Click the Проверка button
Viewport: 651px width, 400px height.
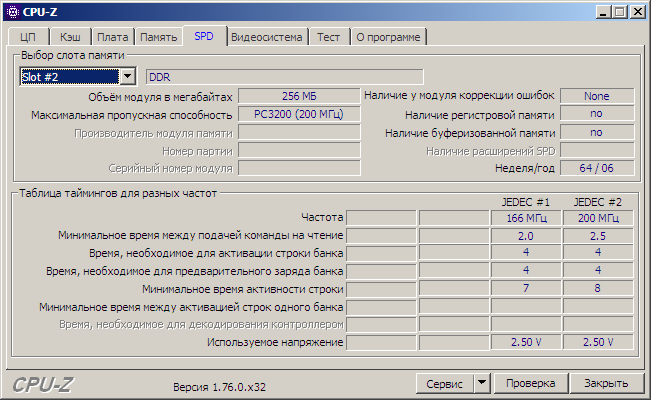tap(531, 383)
